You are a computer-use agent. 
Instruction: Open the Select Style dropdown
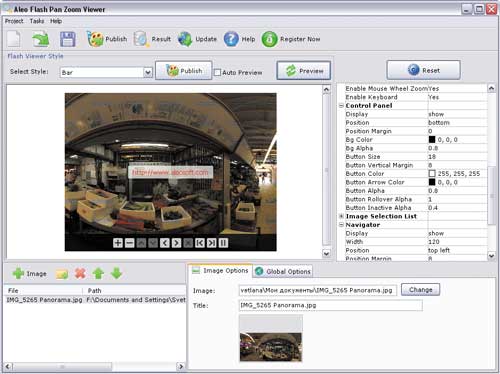[x=147, y=72]
